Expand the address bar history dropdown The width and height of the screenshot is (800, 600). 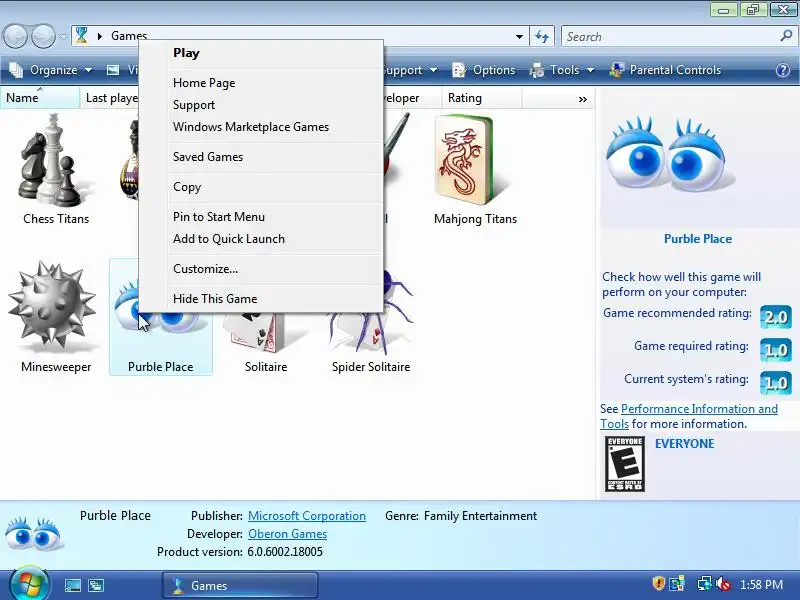519,37
